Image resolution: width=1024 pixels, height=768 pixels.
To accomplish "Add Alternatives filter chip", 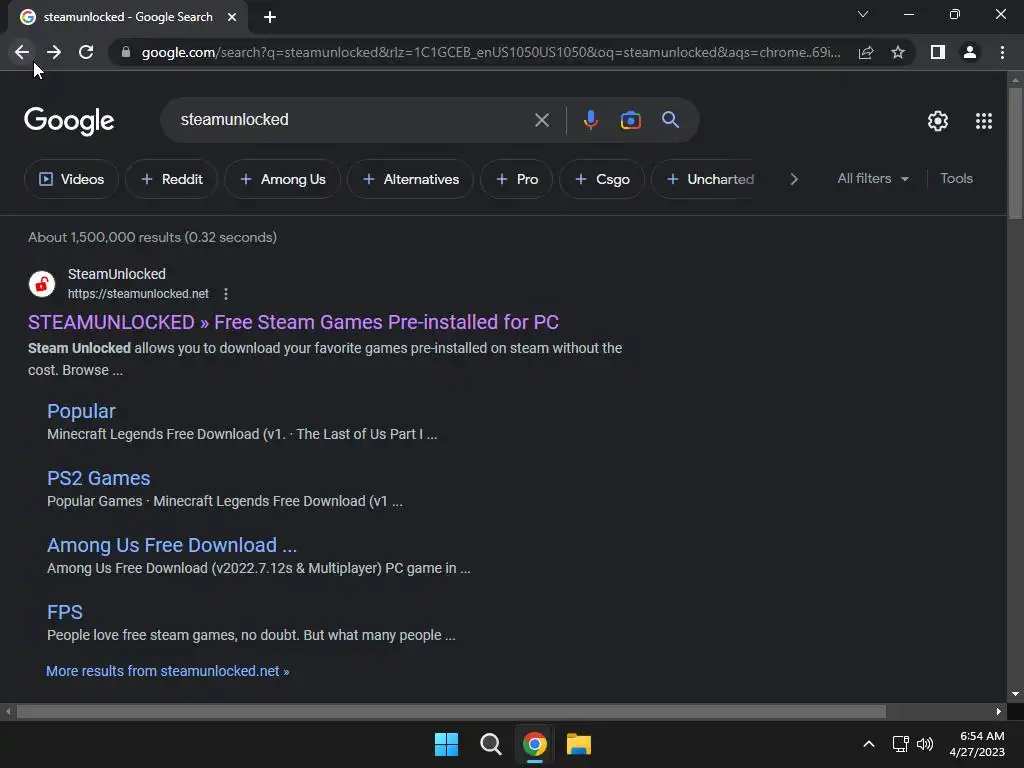I will (410, 179).
